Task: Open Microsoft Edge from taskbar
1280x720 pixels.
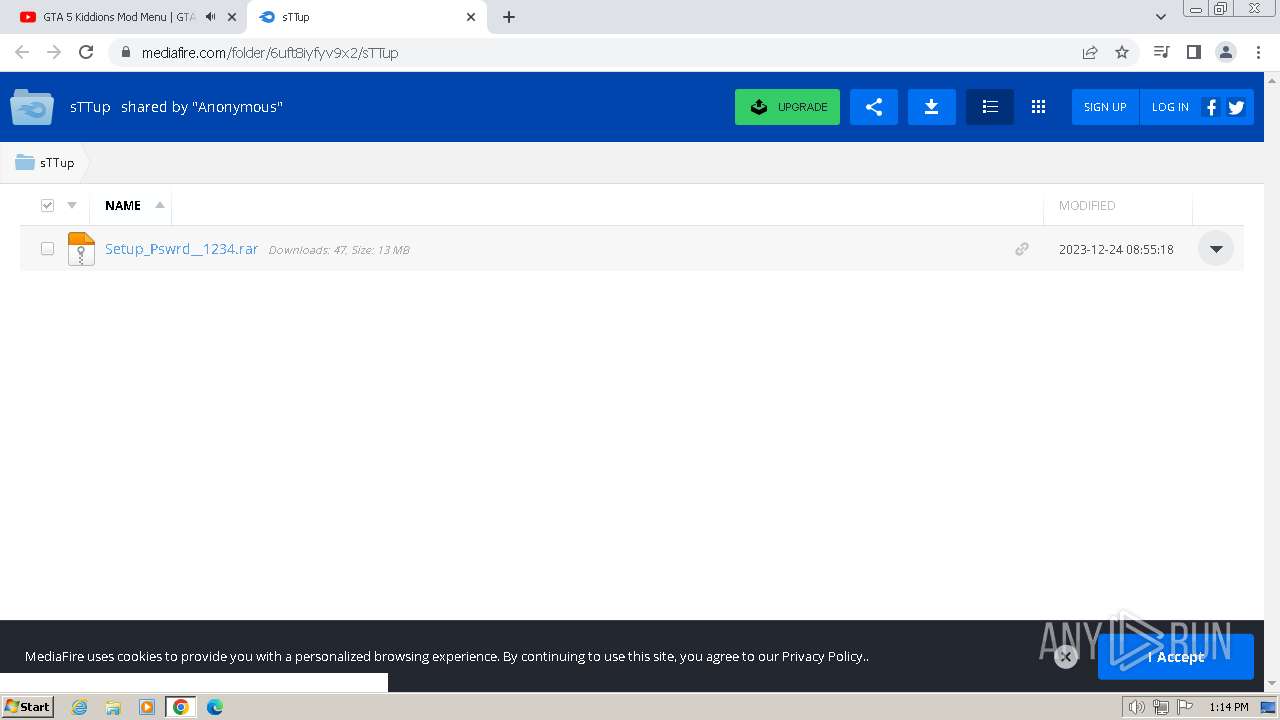Action: [x=215, y=707]
